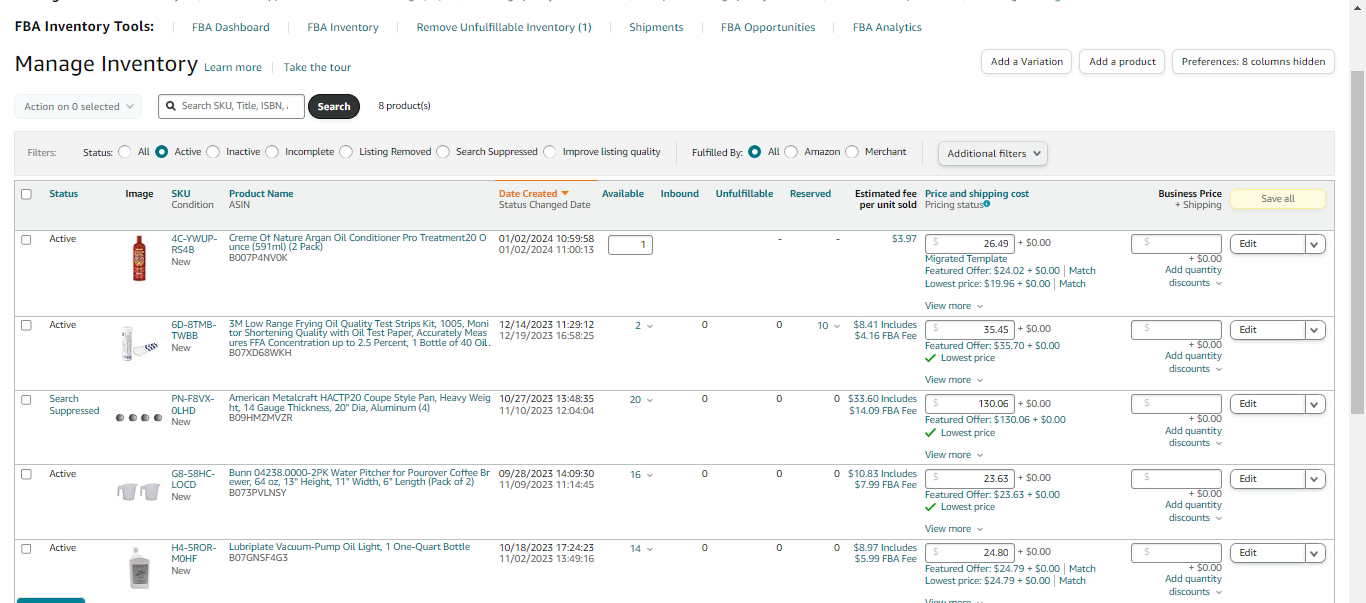Open the Learn more link
The height and width of the screenshot is (603, 1366).
(233, 68)
